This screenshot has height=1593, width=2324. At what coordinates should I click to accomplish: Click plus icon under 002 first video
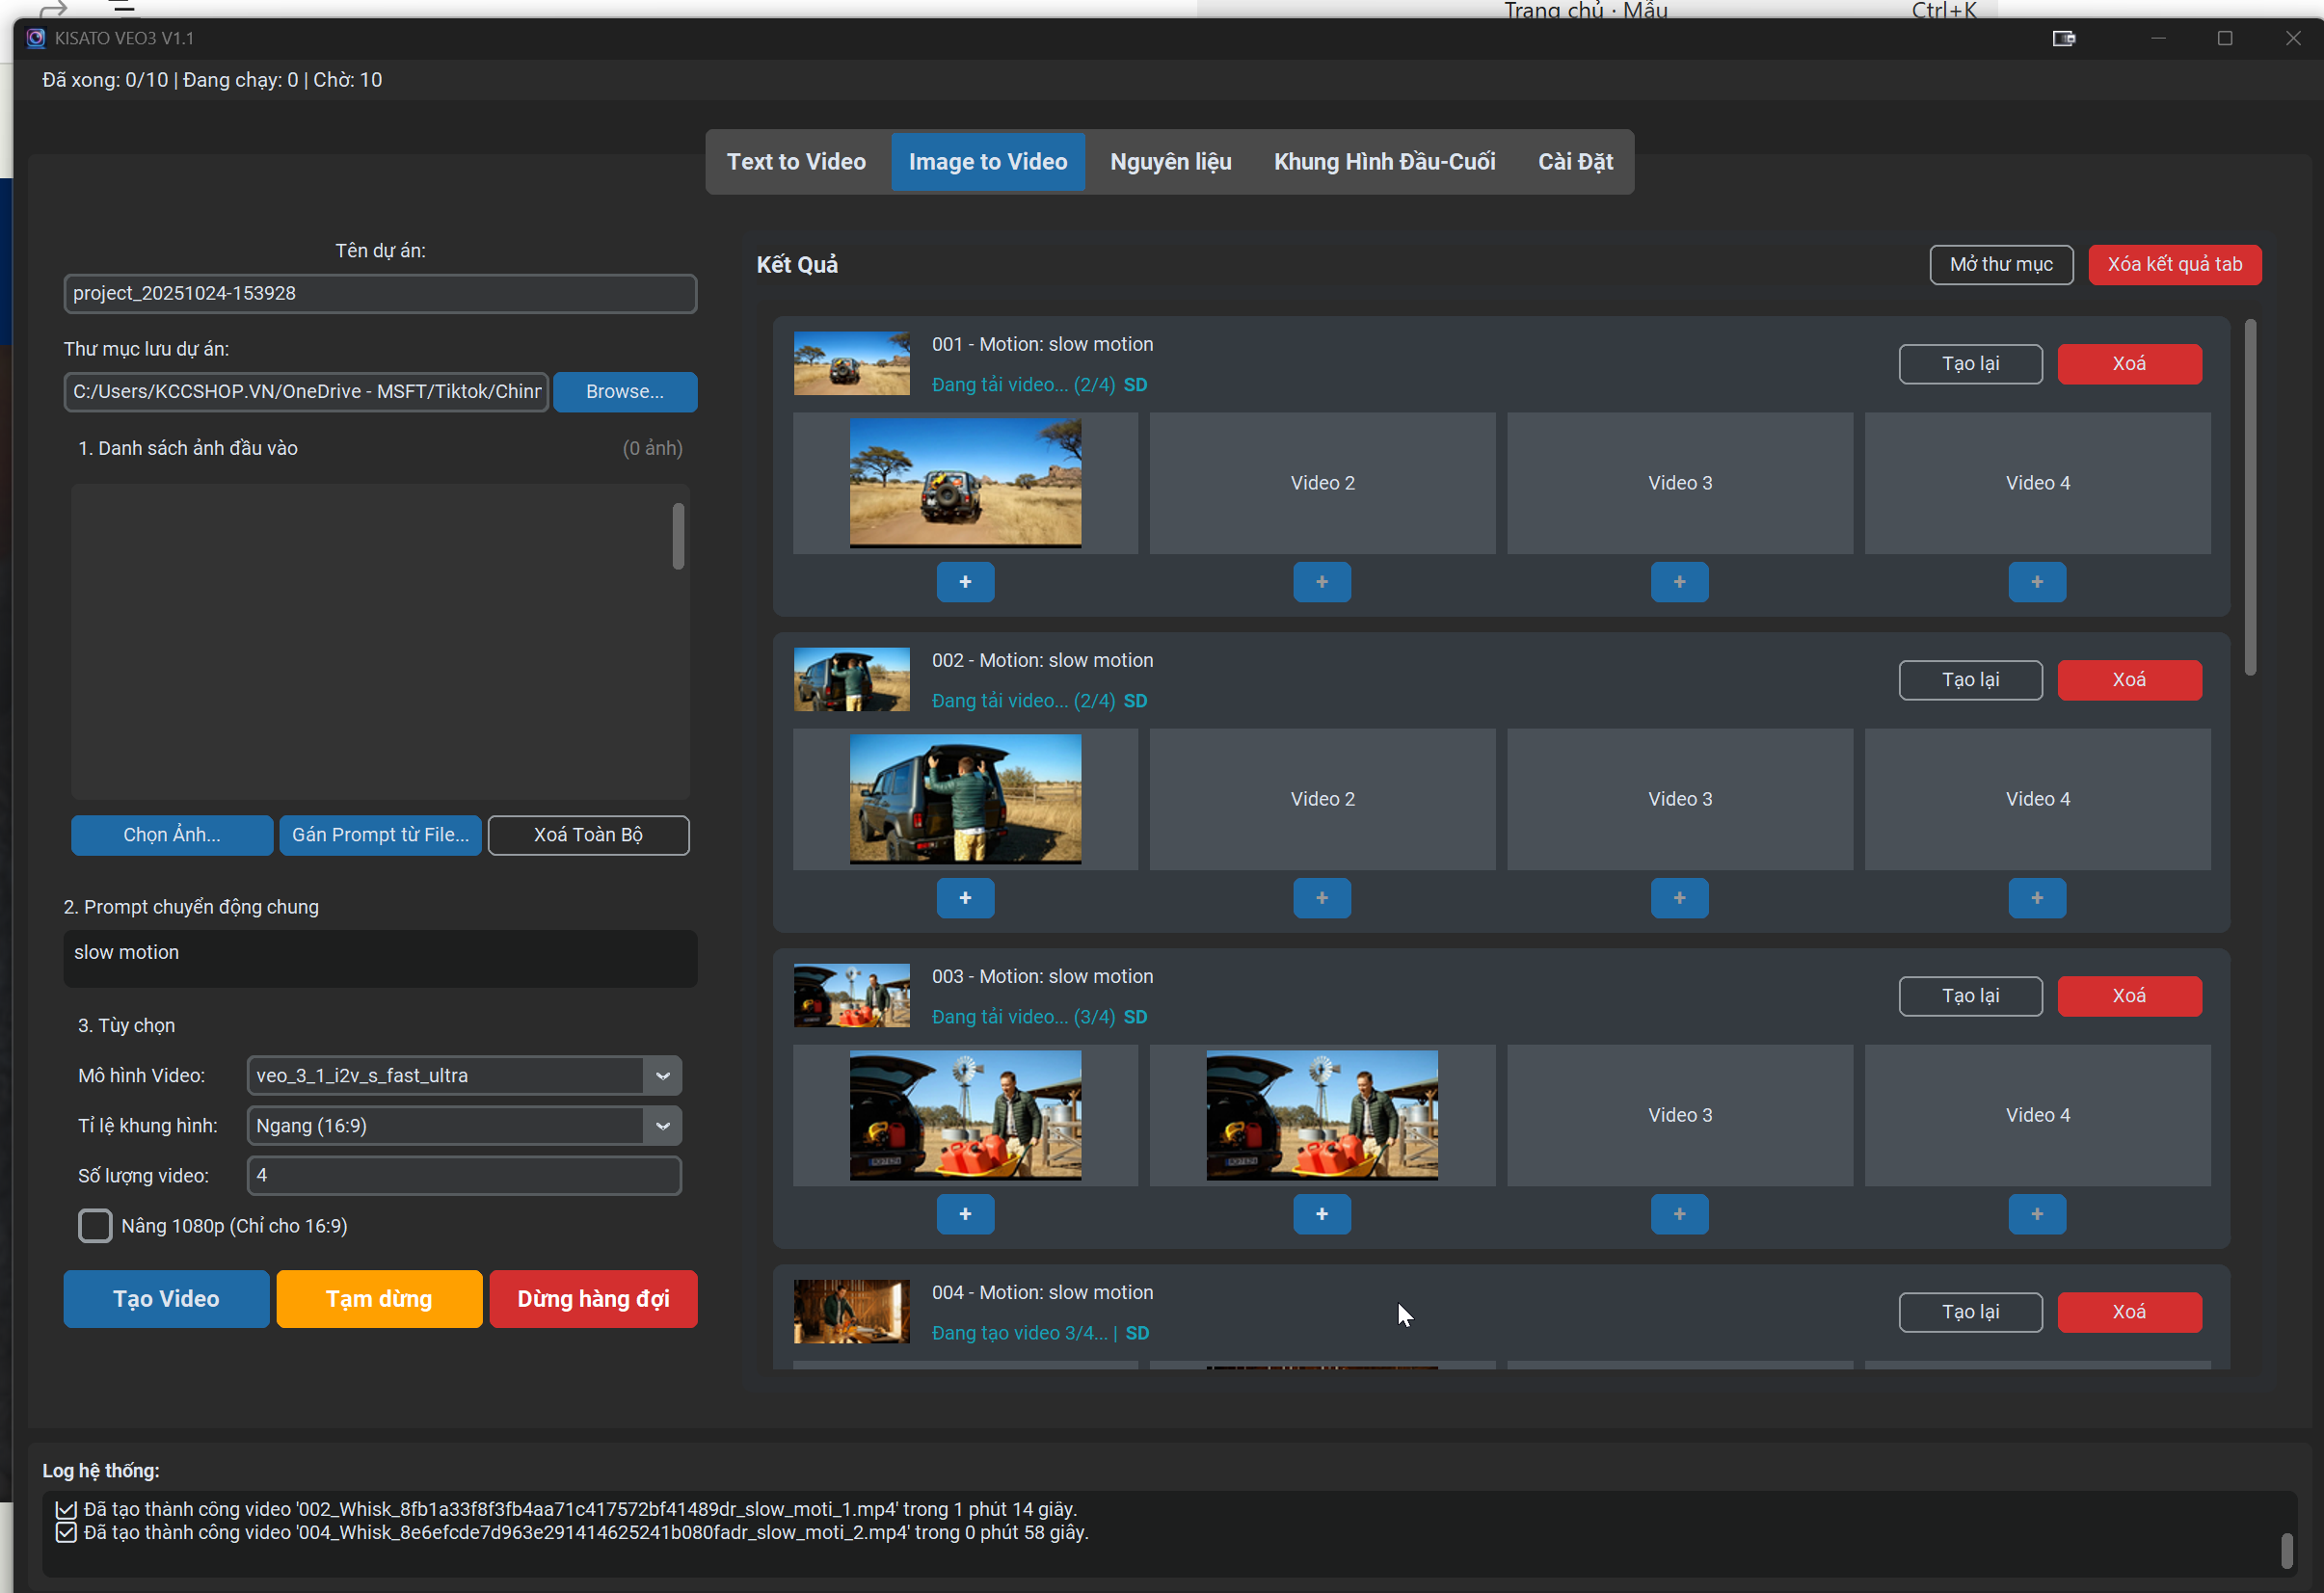pyautogui.click(x=964, y=898)
